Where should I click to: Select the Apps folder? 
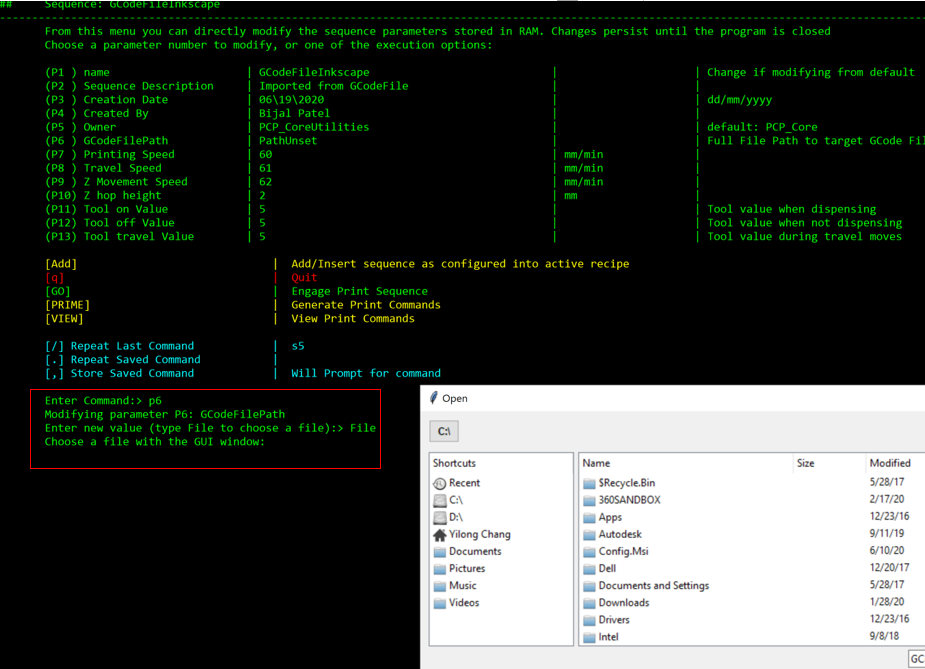[x=610, y=517]
